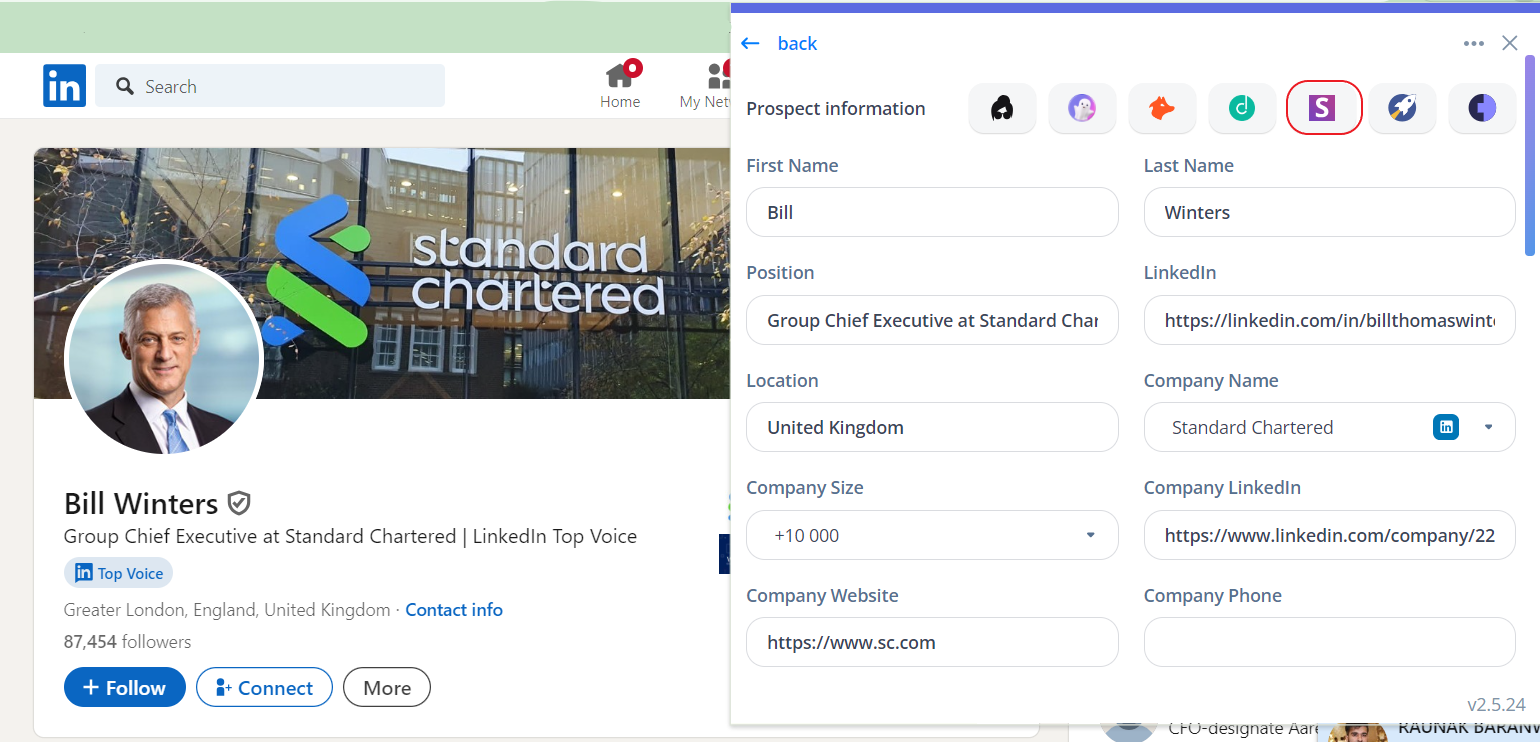This screenshot has width=1540, height=742.
Task: Click the 'Prospect information' heading
Action: point(836,108)
